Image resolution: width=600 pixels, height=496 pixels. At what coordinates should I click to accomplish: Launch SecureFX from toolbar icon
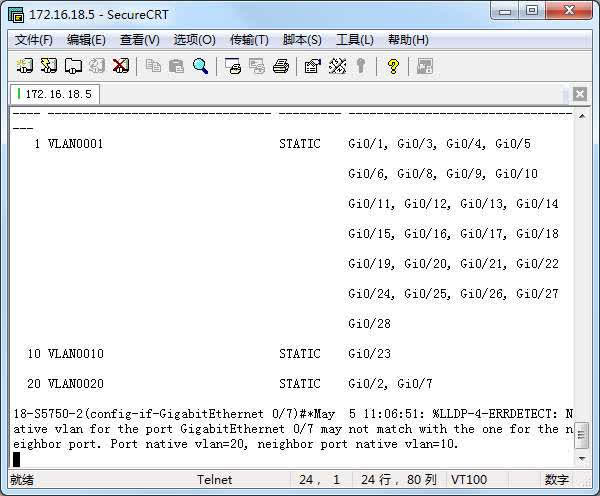[424, 66]
